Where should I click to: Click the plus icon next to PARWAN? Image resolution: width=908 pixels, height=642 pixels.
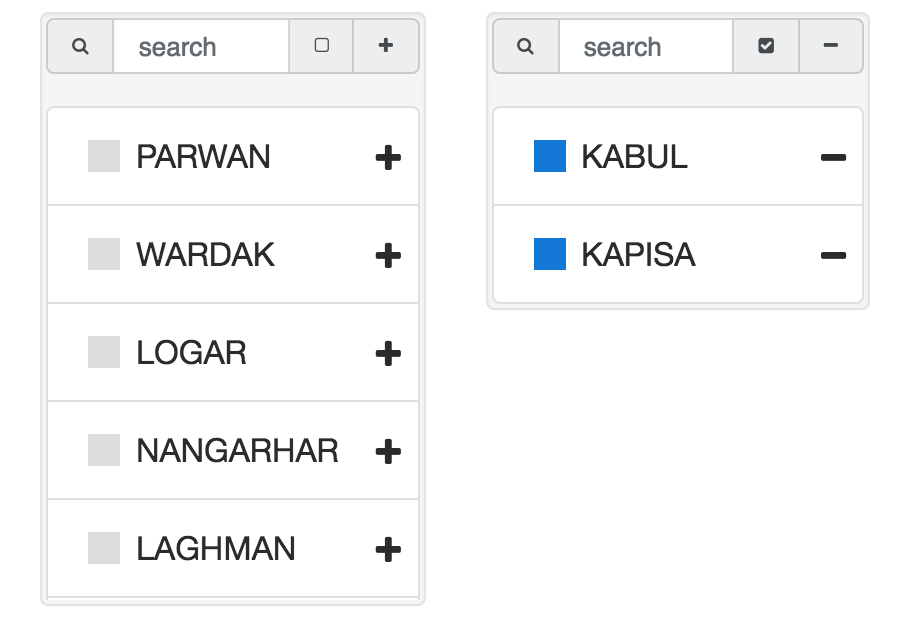[x=388, y=158]
